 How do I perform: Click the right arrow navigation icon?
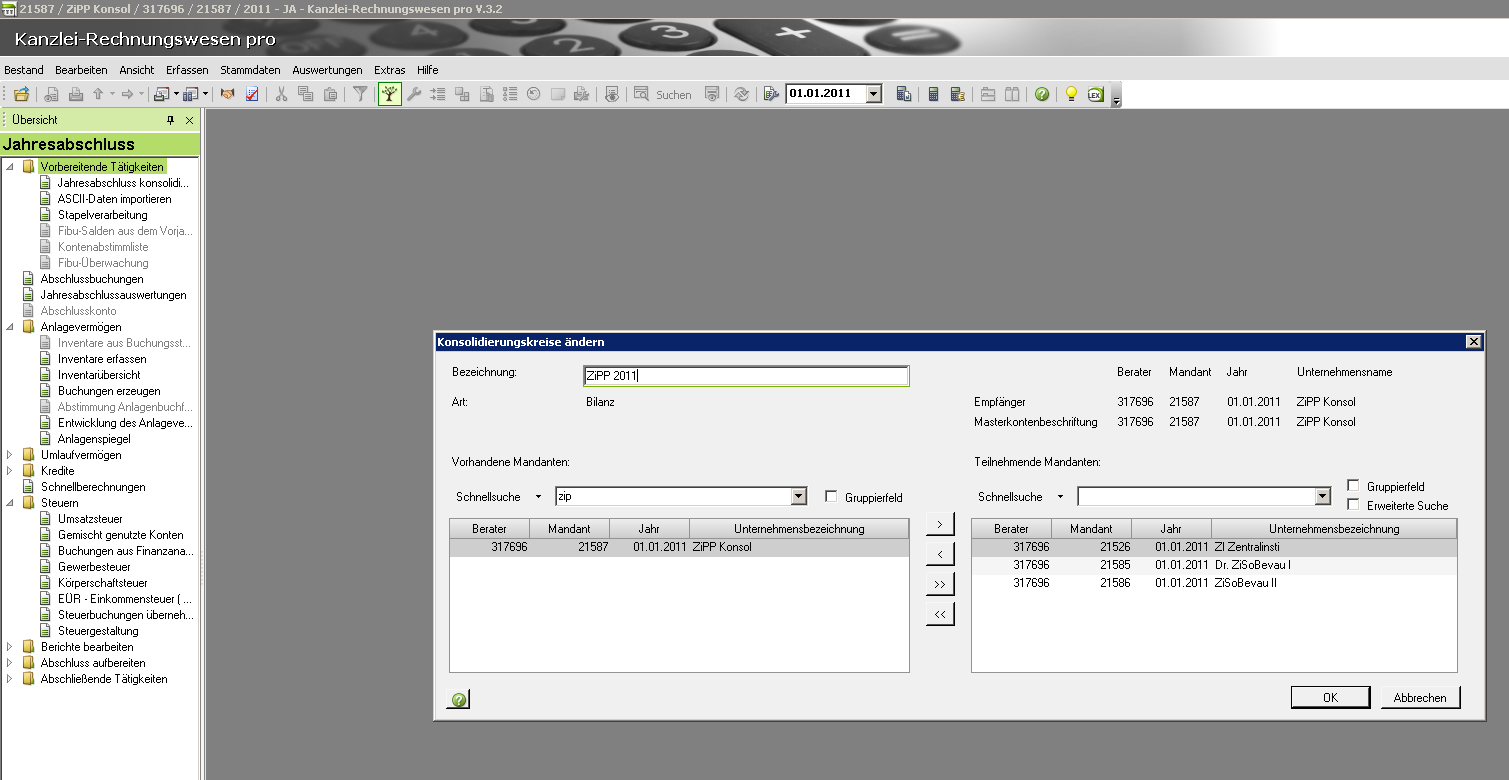(127, 94)
